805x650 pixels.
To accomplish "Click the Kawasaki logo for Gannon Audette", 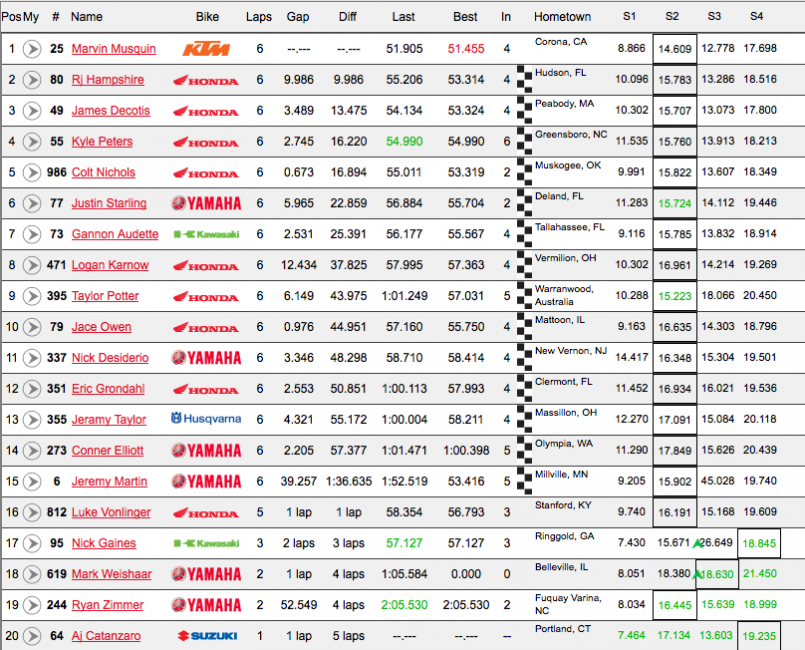I will pos(205,234).
